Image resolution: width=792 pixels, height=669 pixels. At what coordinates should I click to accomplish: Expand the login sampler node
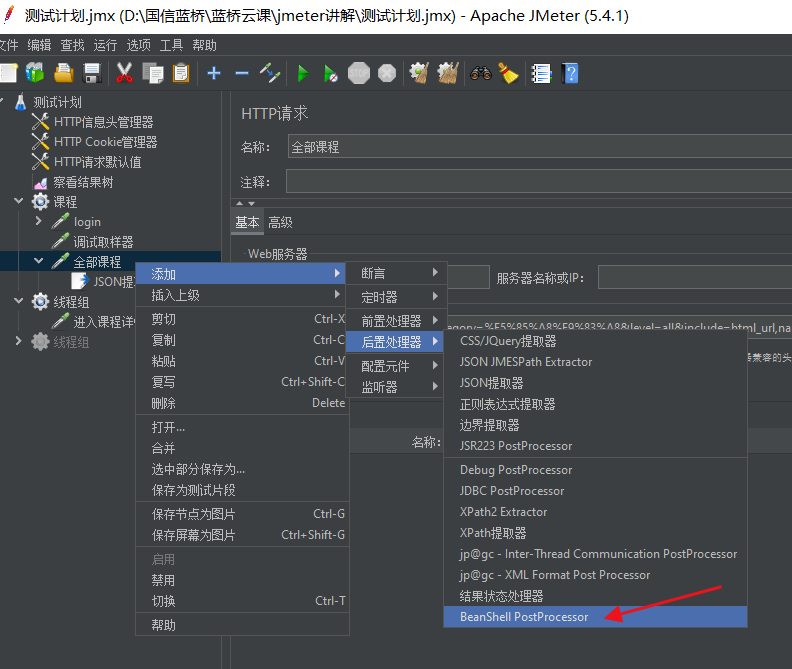(39, 221)
